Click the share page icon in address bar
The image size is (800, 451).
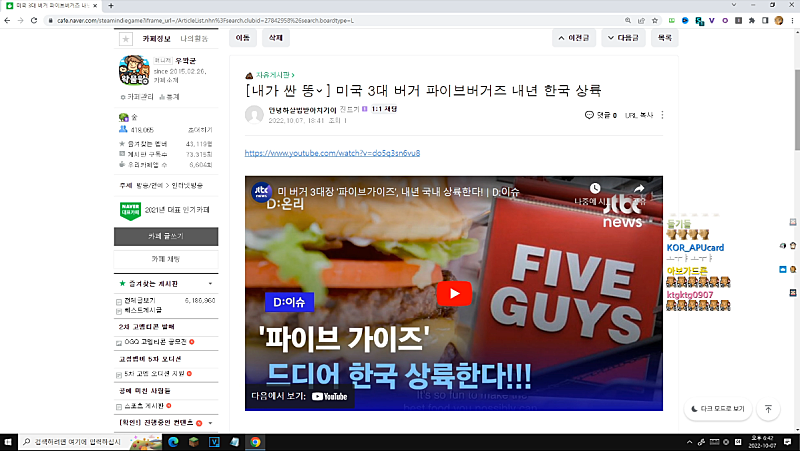point(641,20)
